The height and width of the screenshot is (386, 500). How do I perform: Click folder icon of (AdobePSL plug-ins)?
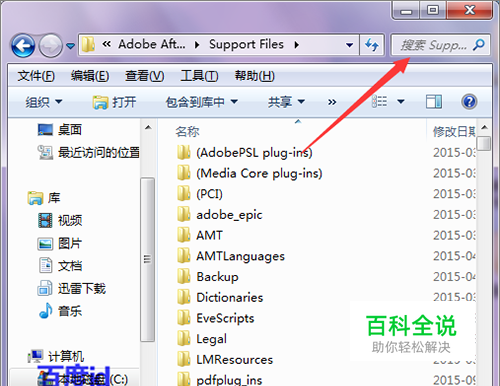[x=184, y=152]
